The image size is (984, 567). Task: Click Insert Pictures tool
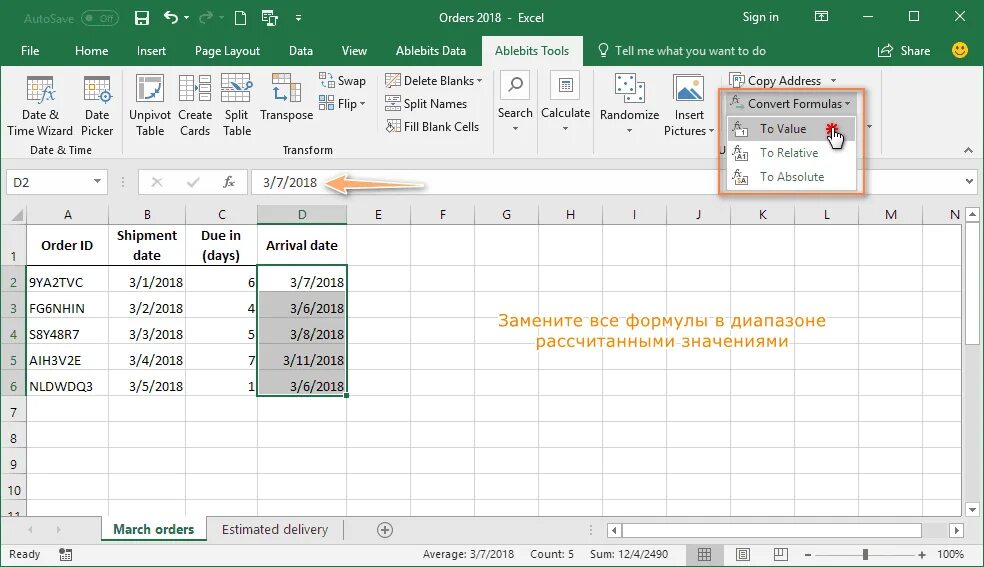[x=689, y=105]
